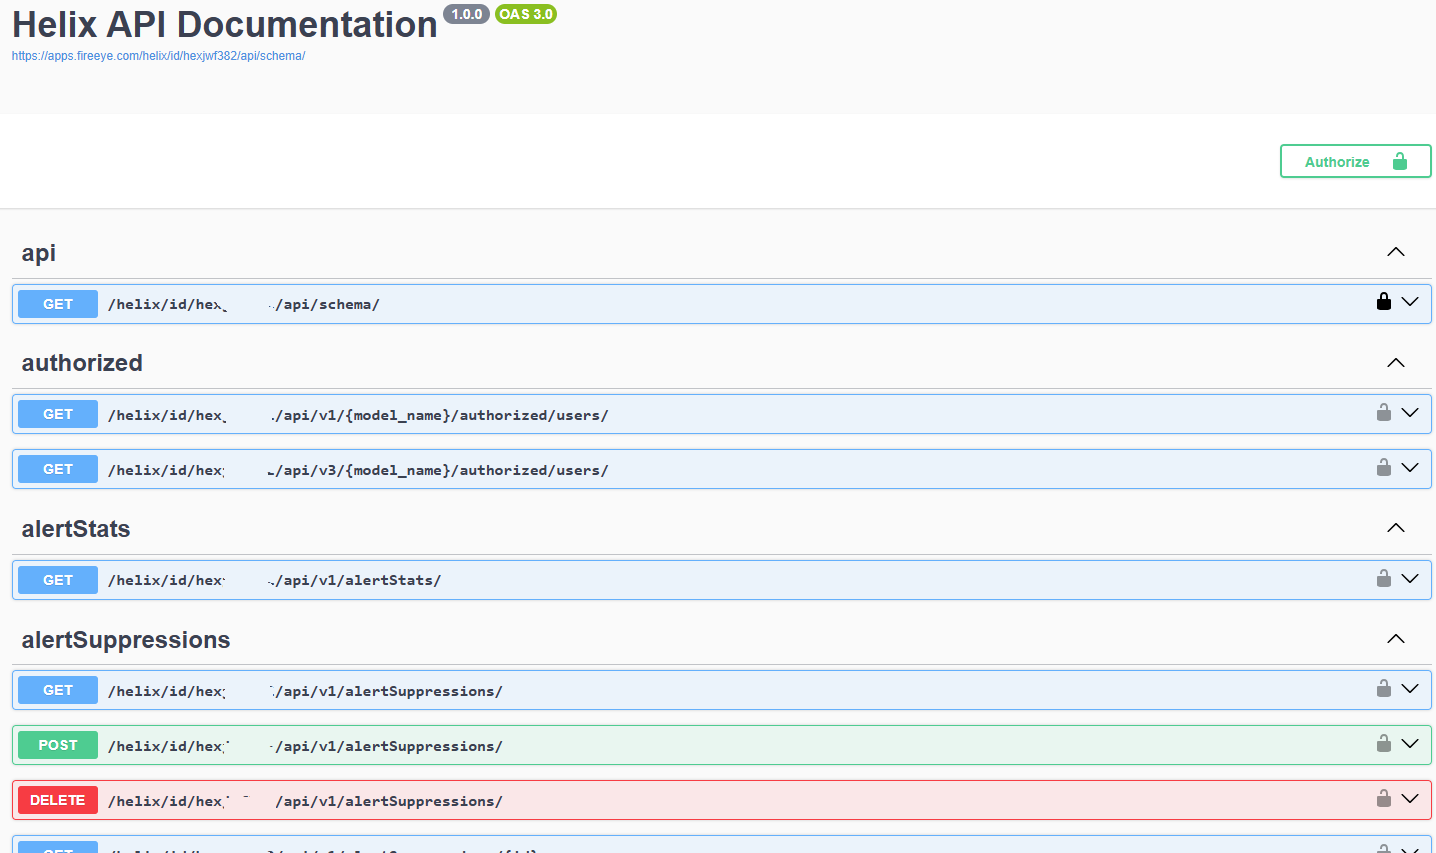
Task: Click the path with /api/v3/{model_name}/authorized/users/
Action: 358,470
